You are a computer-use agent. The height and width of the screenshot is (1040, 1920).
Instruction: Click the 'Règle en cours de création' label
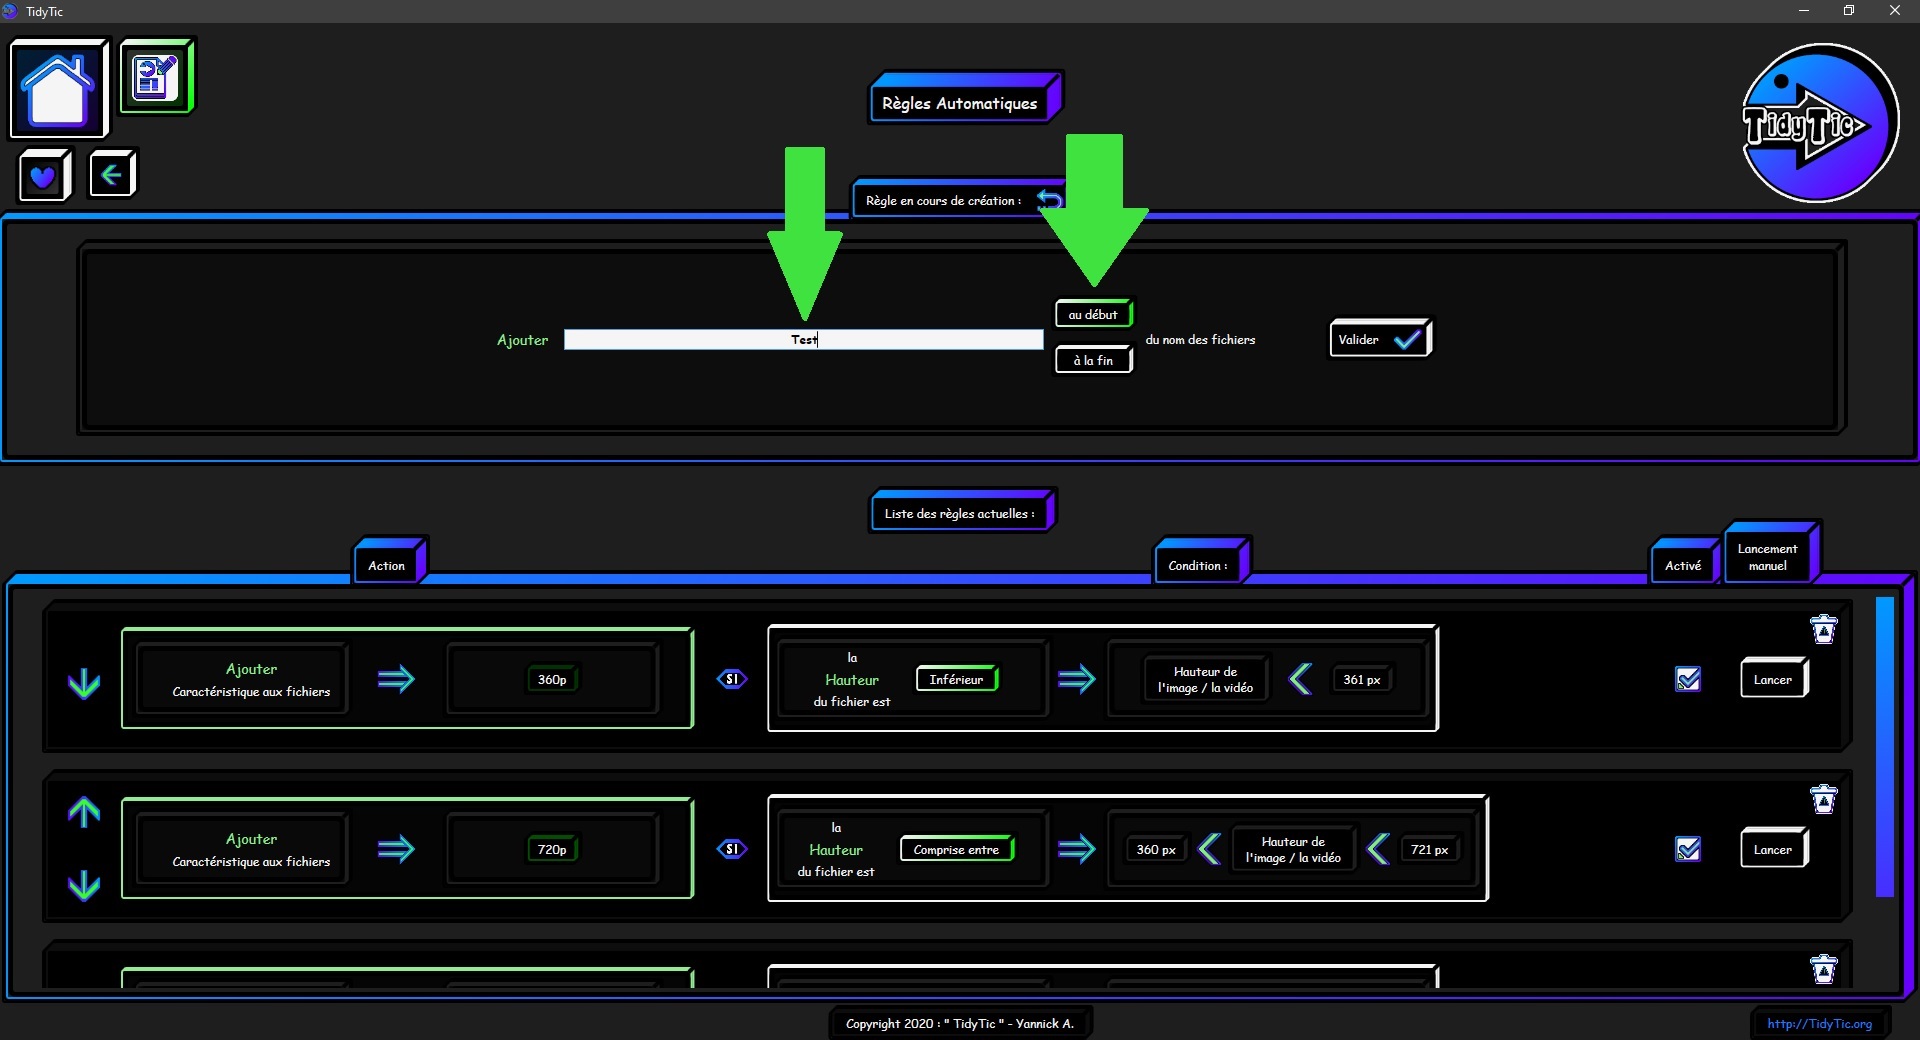coord(943,200)
